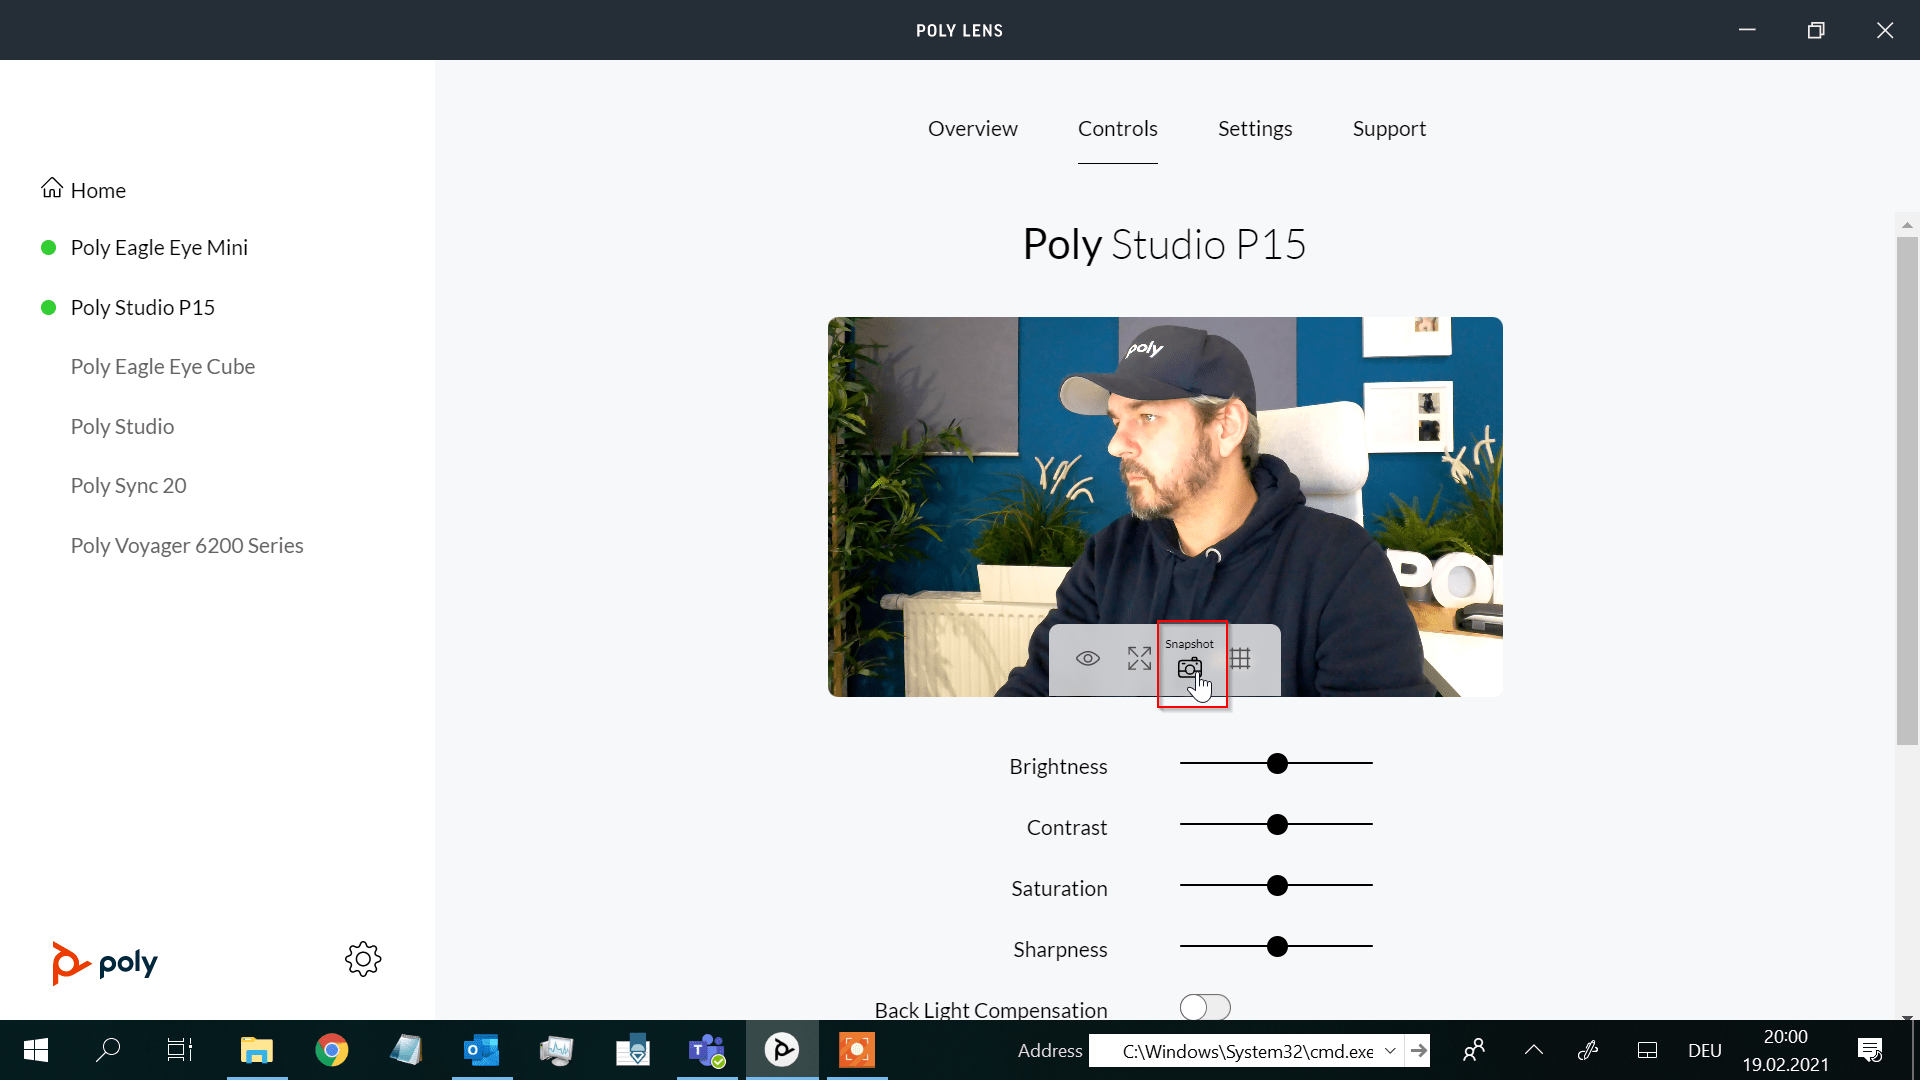Enable the grid overlay icon
The height and width of the screenshot is (1080, 1920).
tap(1242, 658)
